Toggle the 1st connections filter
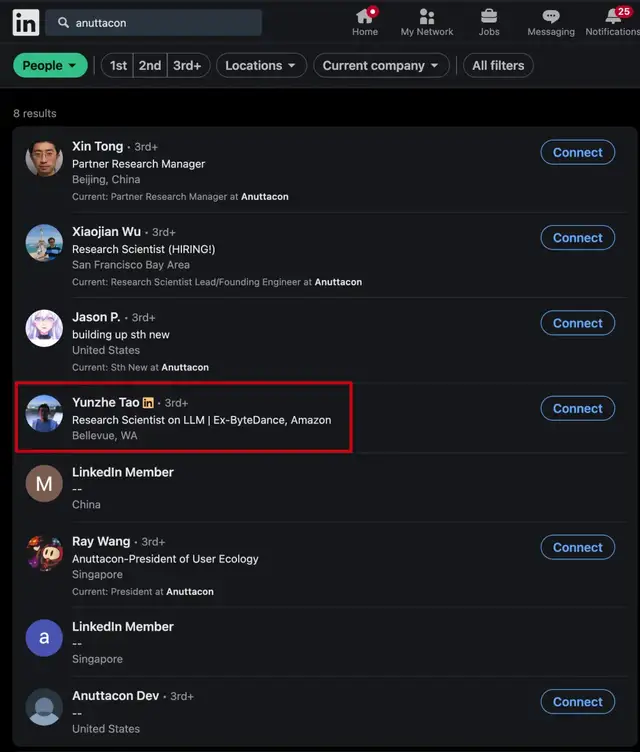 click(118, 66)
